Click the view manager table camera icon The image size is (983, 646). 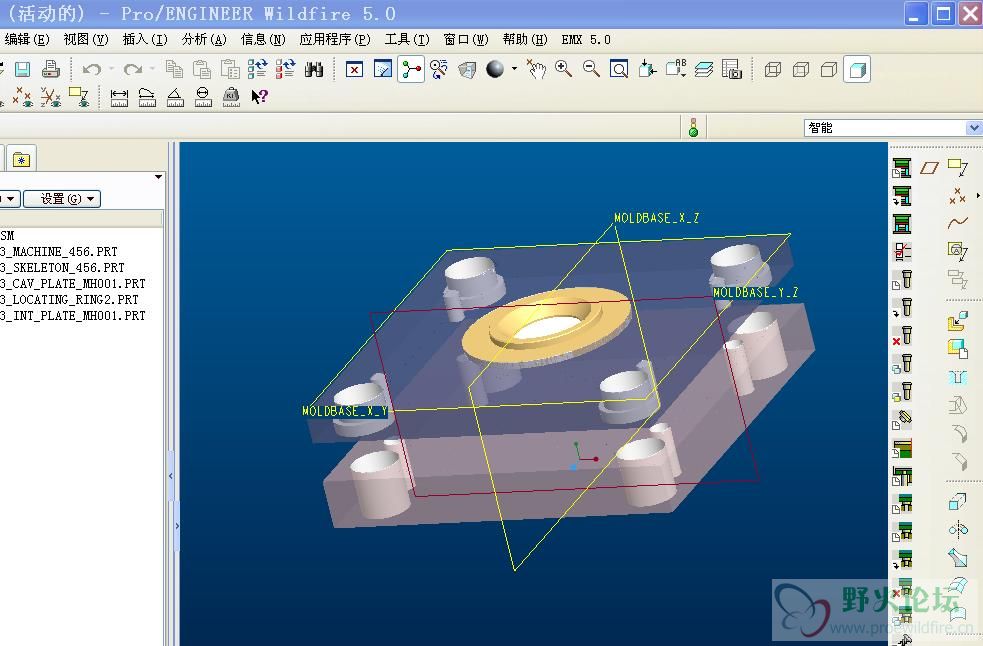[x=732, y=69]
